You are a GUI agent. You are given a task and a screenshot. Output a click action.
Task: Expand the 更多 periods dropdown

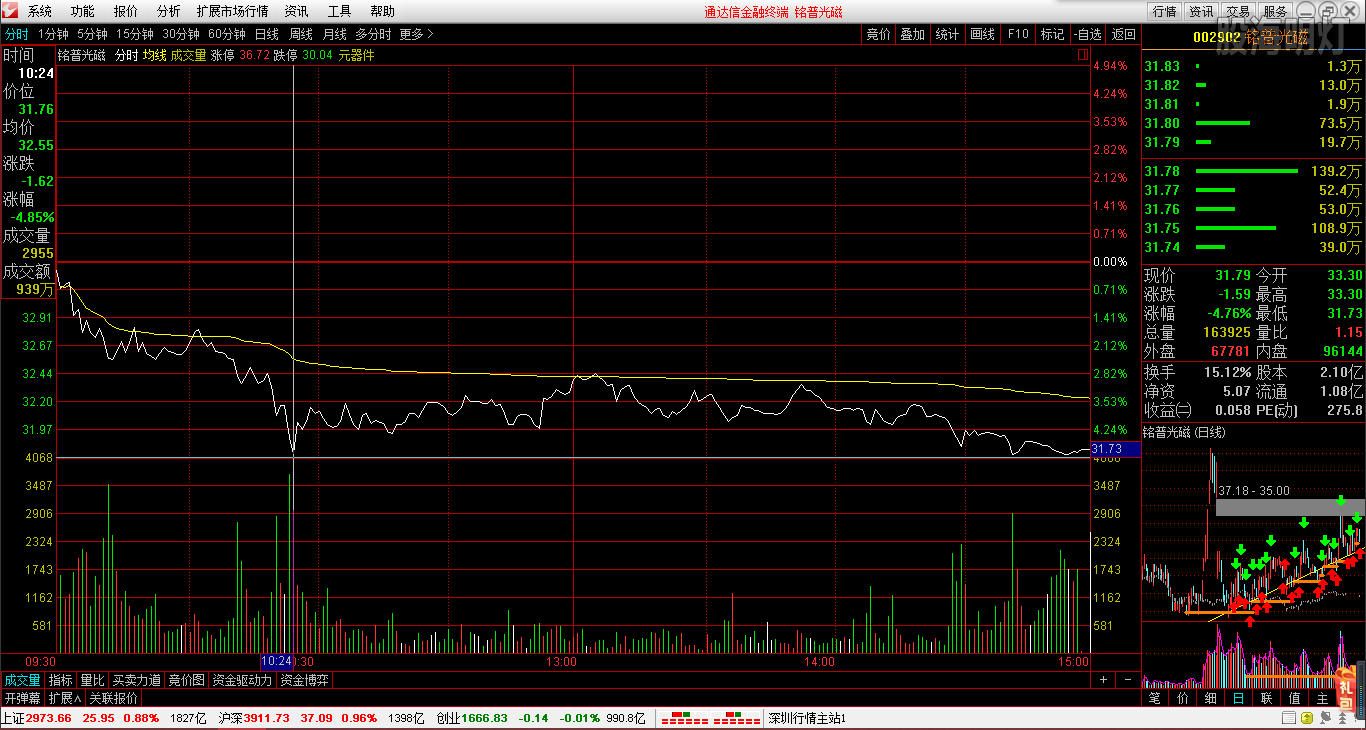(x=416, y=34)
